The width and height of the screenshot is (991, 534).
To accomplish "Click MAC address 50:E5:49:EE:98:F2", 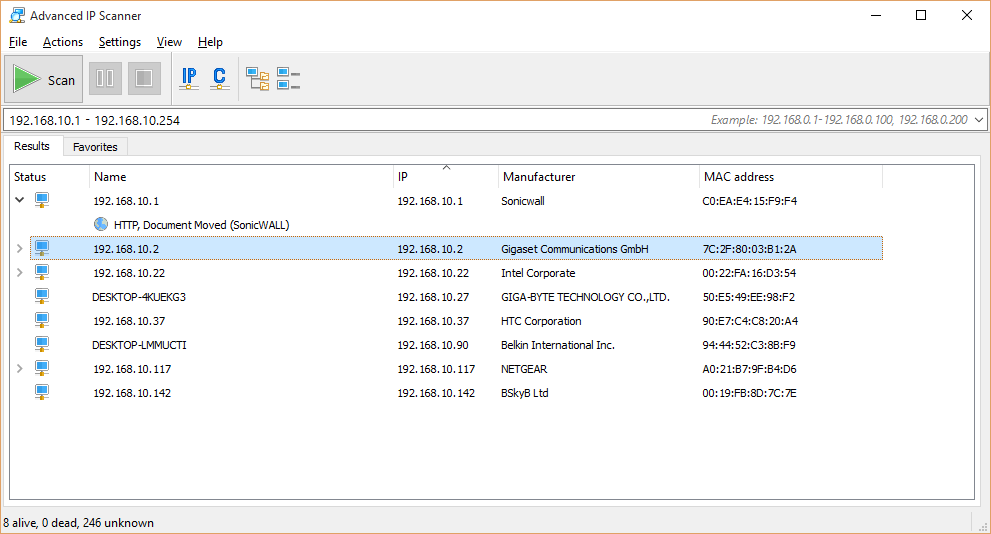I will pyautogui.click(x=748, y=297).
